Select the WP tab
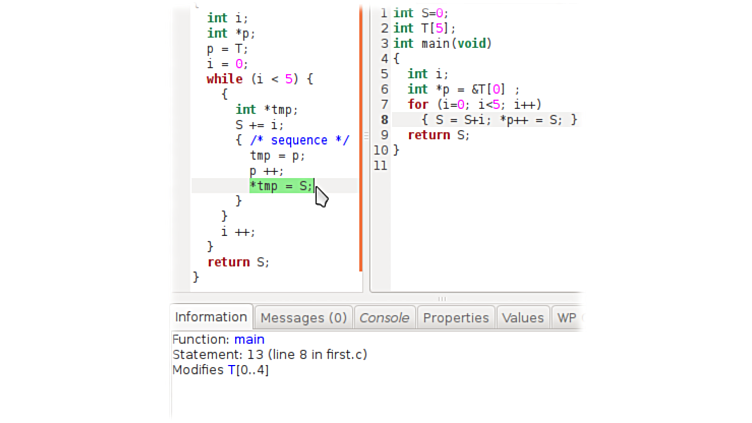Image resolution: width=752 pixels, height=423 pixels. tap(566, 318)
